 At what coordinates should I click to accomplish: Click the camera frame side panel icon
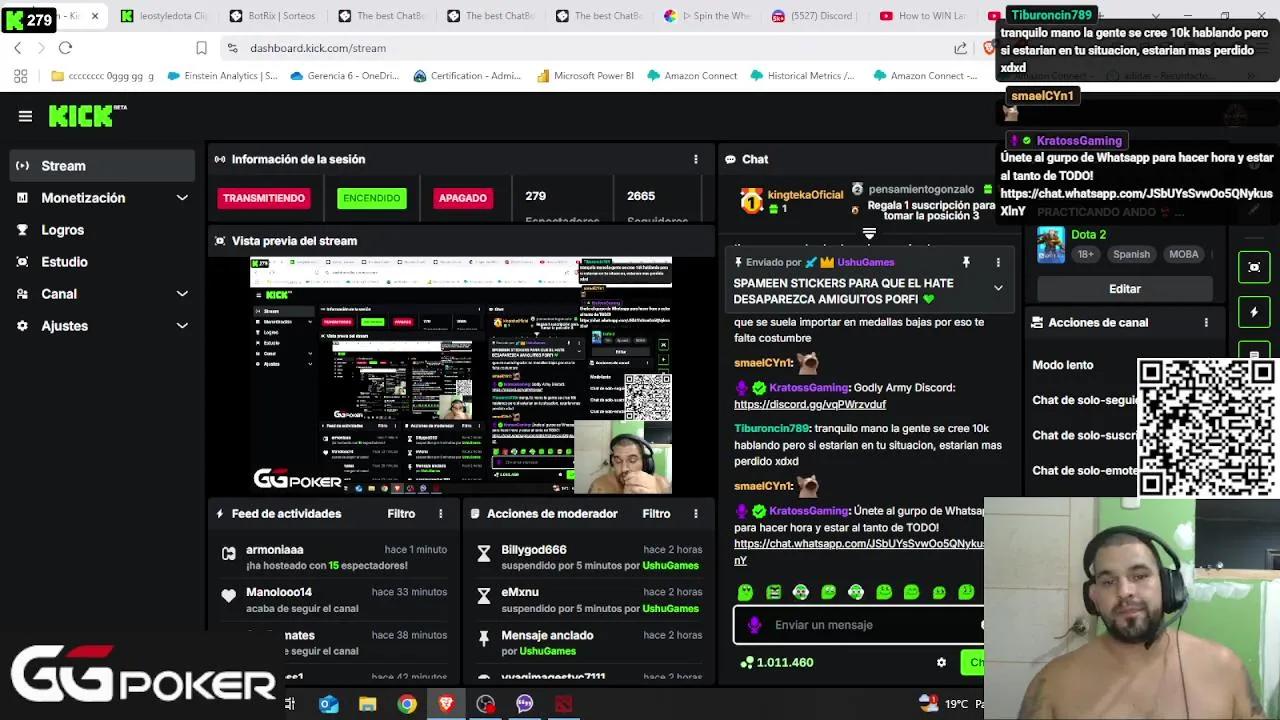click(1254, 267)
